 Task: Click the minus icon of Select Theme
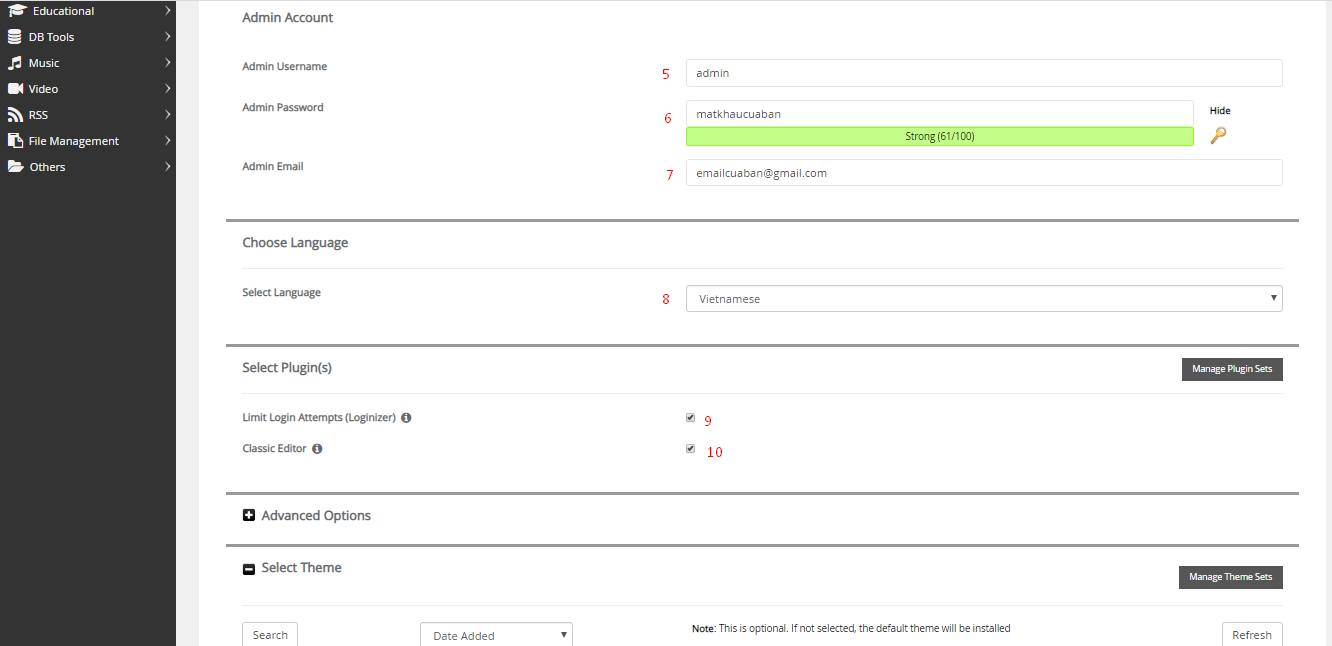point(249,569)
